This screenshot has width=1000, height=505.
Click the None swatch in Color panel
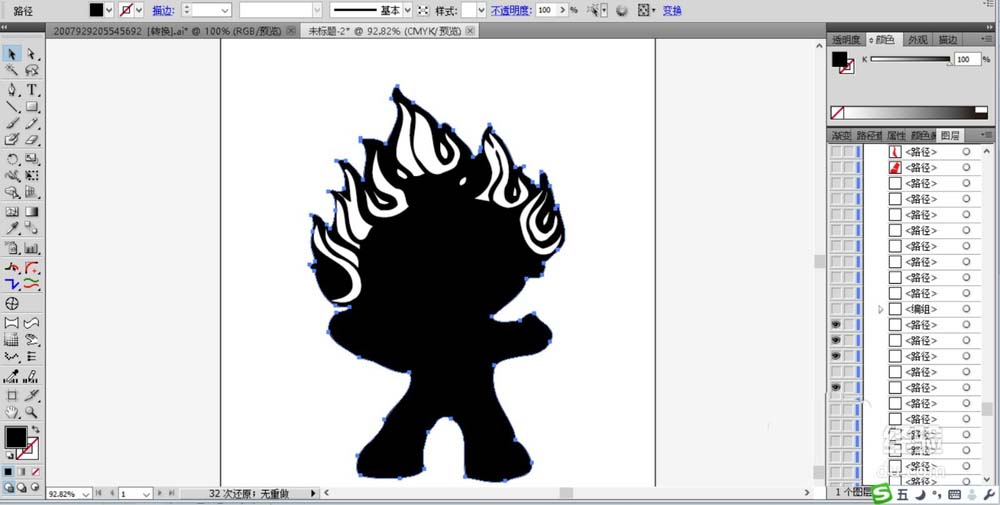click(x=837, y=113)
